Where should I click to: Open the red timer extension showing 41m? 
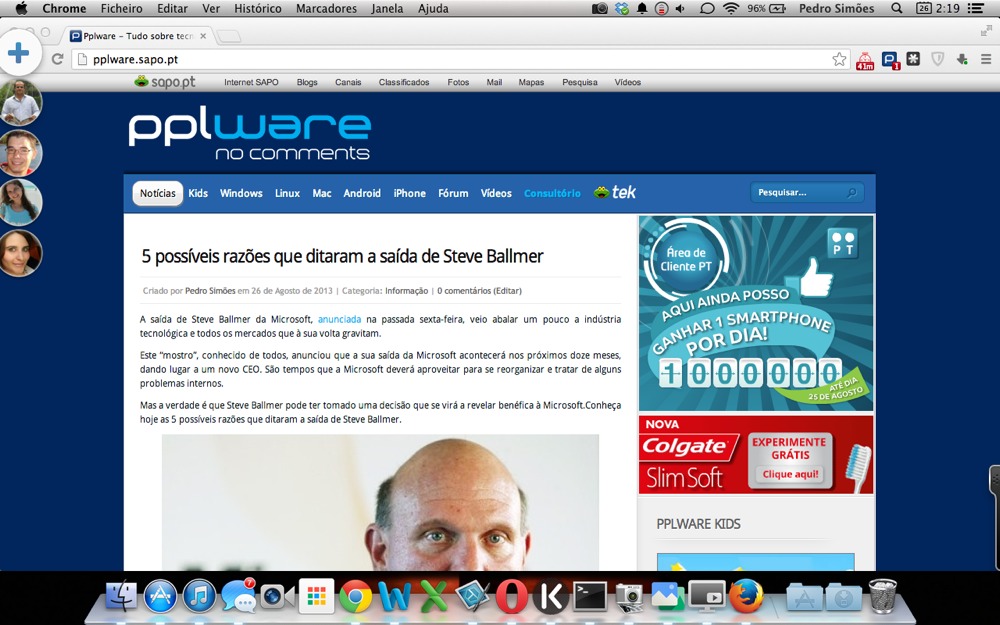pos(865,60)
